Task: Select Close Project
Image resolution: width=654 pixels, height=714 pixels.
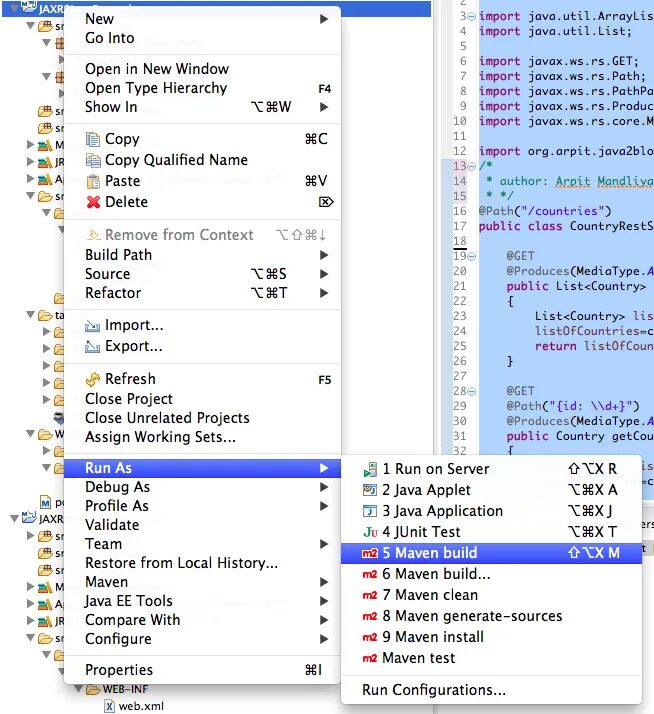Action: [202, 399]
